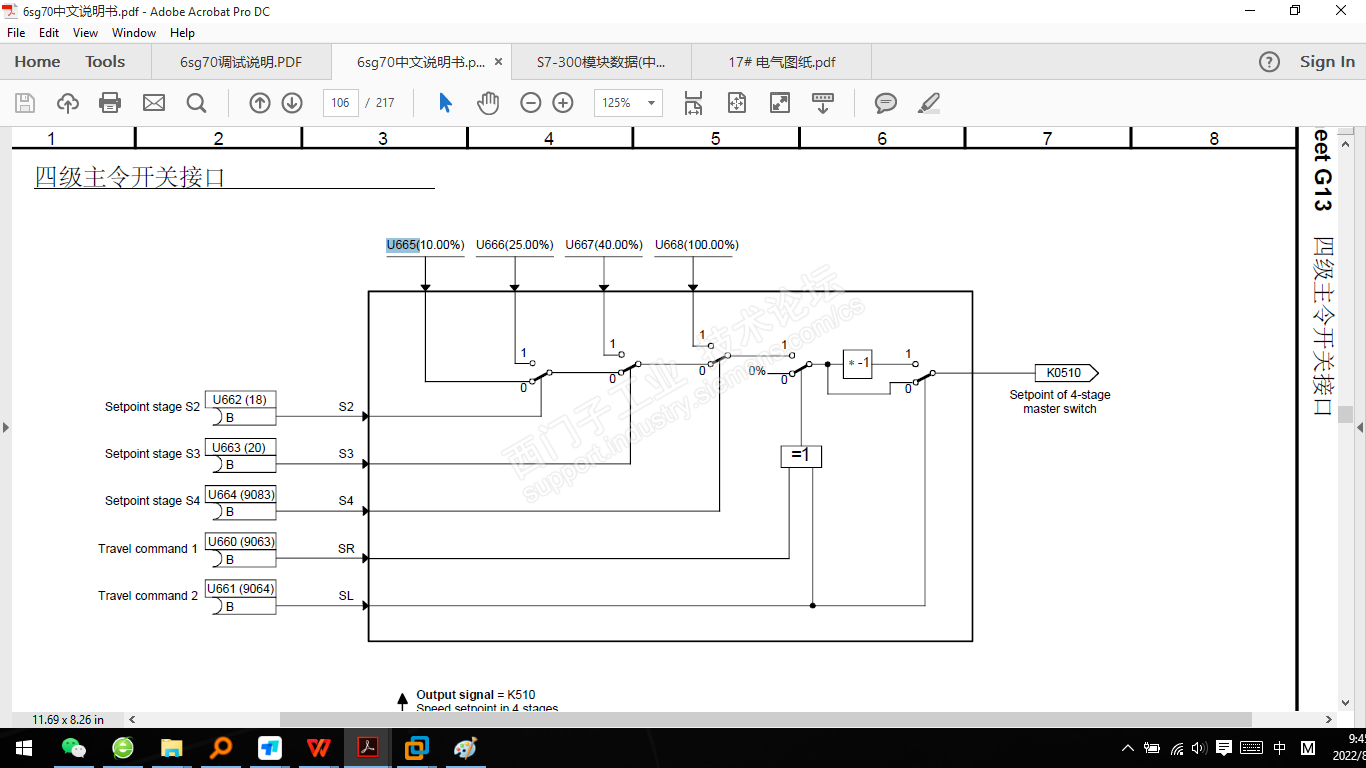Open the Help menu
Image resolution: width=1366 pixels, height=768 pixels.
(x=182, y=33)
